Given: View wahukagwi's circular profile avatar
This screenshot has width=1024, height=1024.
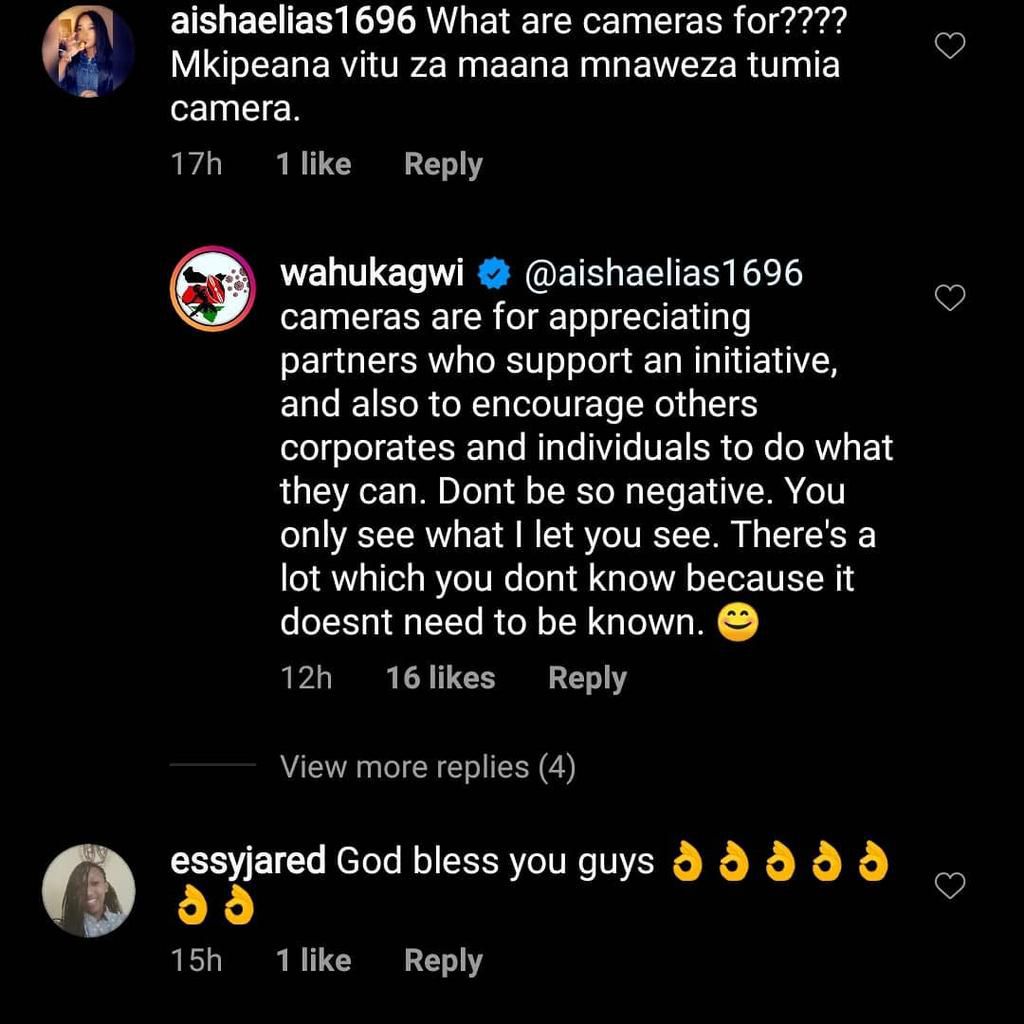Looking at the screenshot, I should pos(212,288).
